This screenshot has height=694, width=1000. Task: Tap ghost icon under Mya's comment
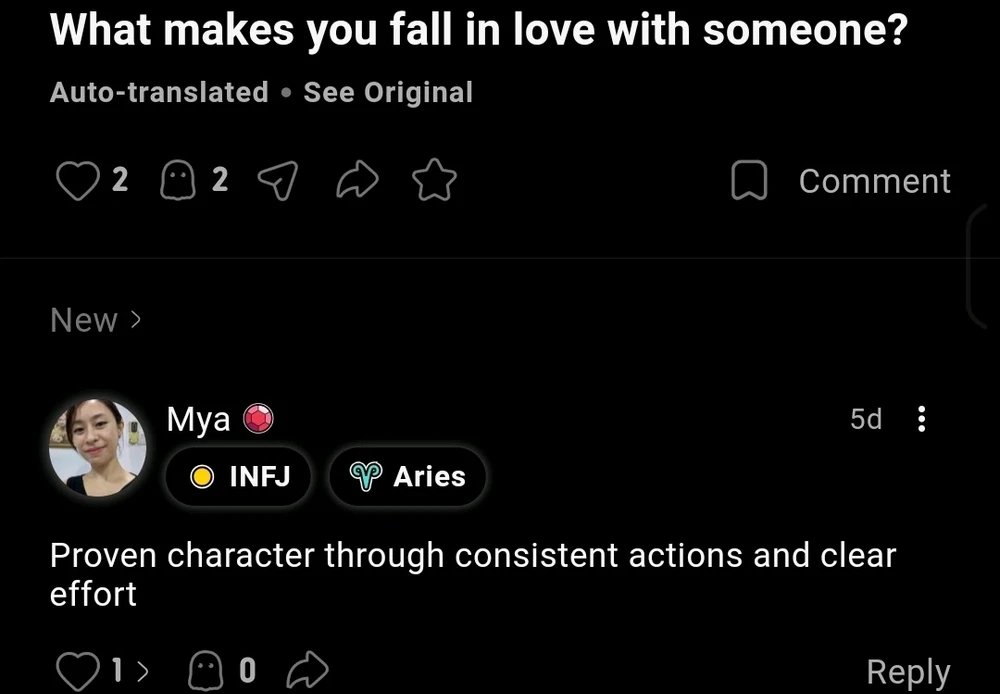206,671
